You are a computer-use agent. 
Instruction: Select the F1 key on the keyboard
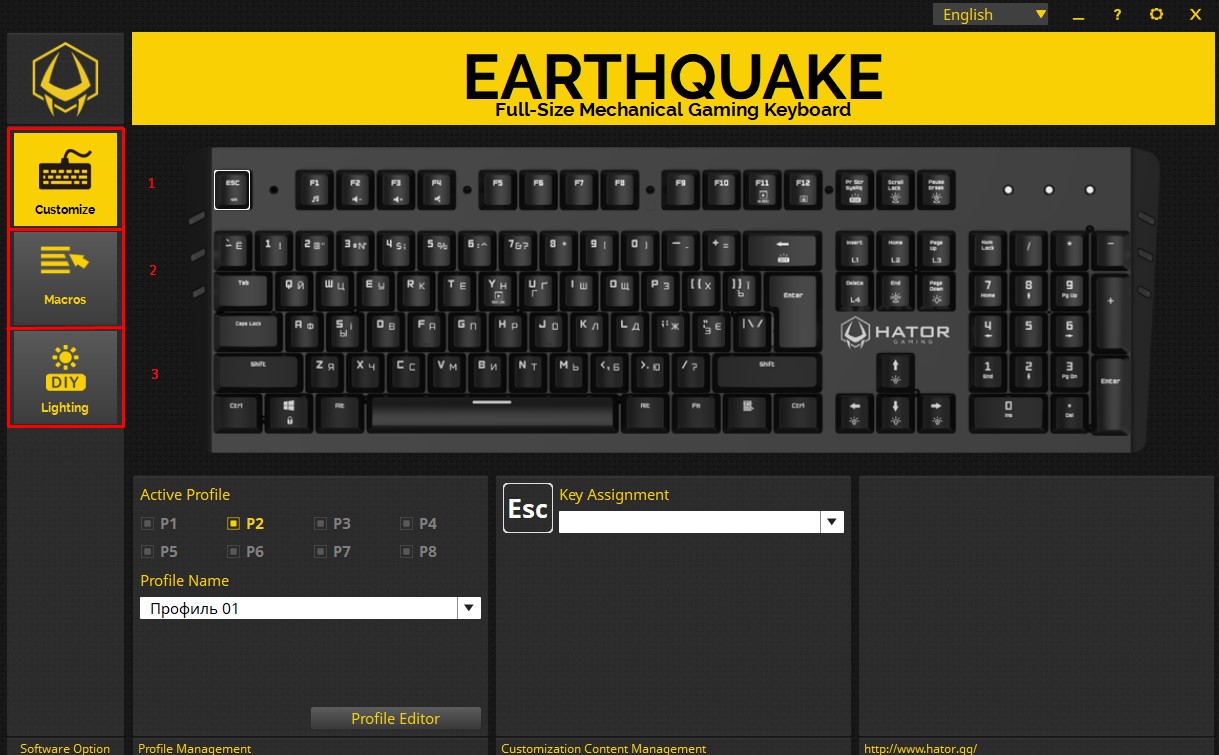click(314, 190)
